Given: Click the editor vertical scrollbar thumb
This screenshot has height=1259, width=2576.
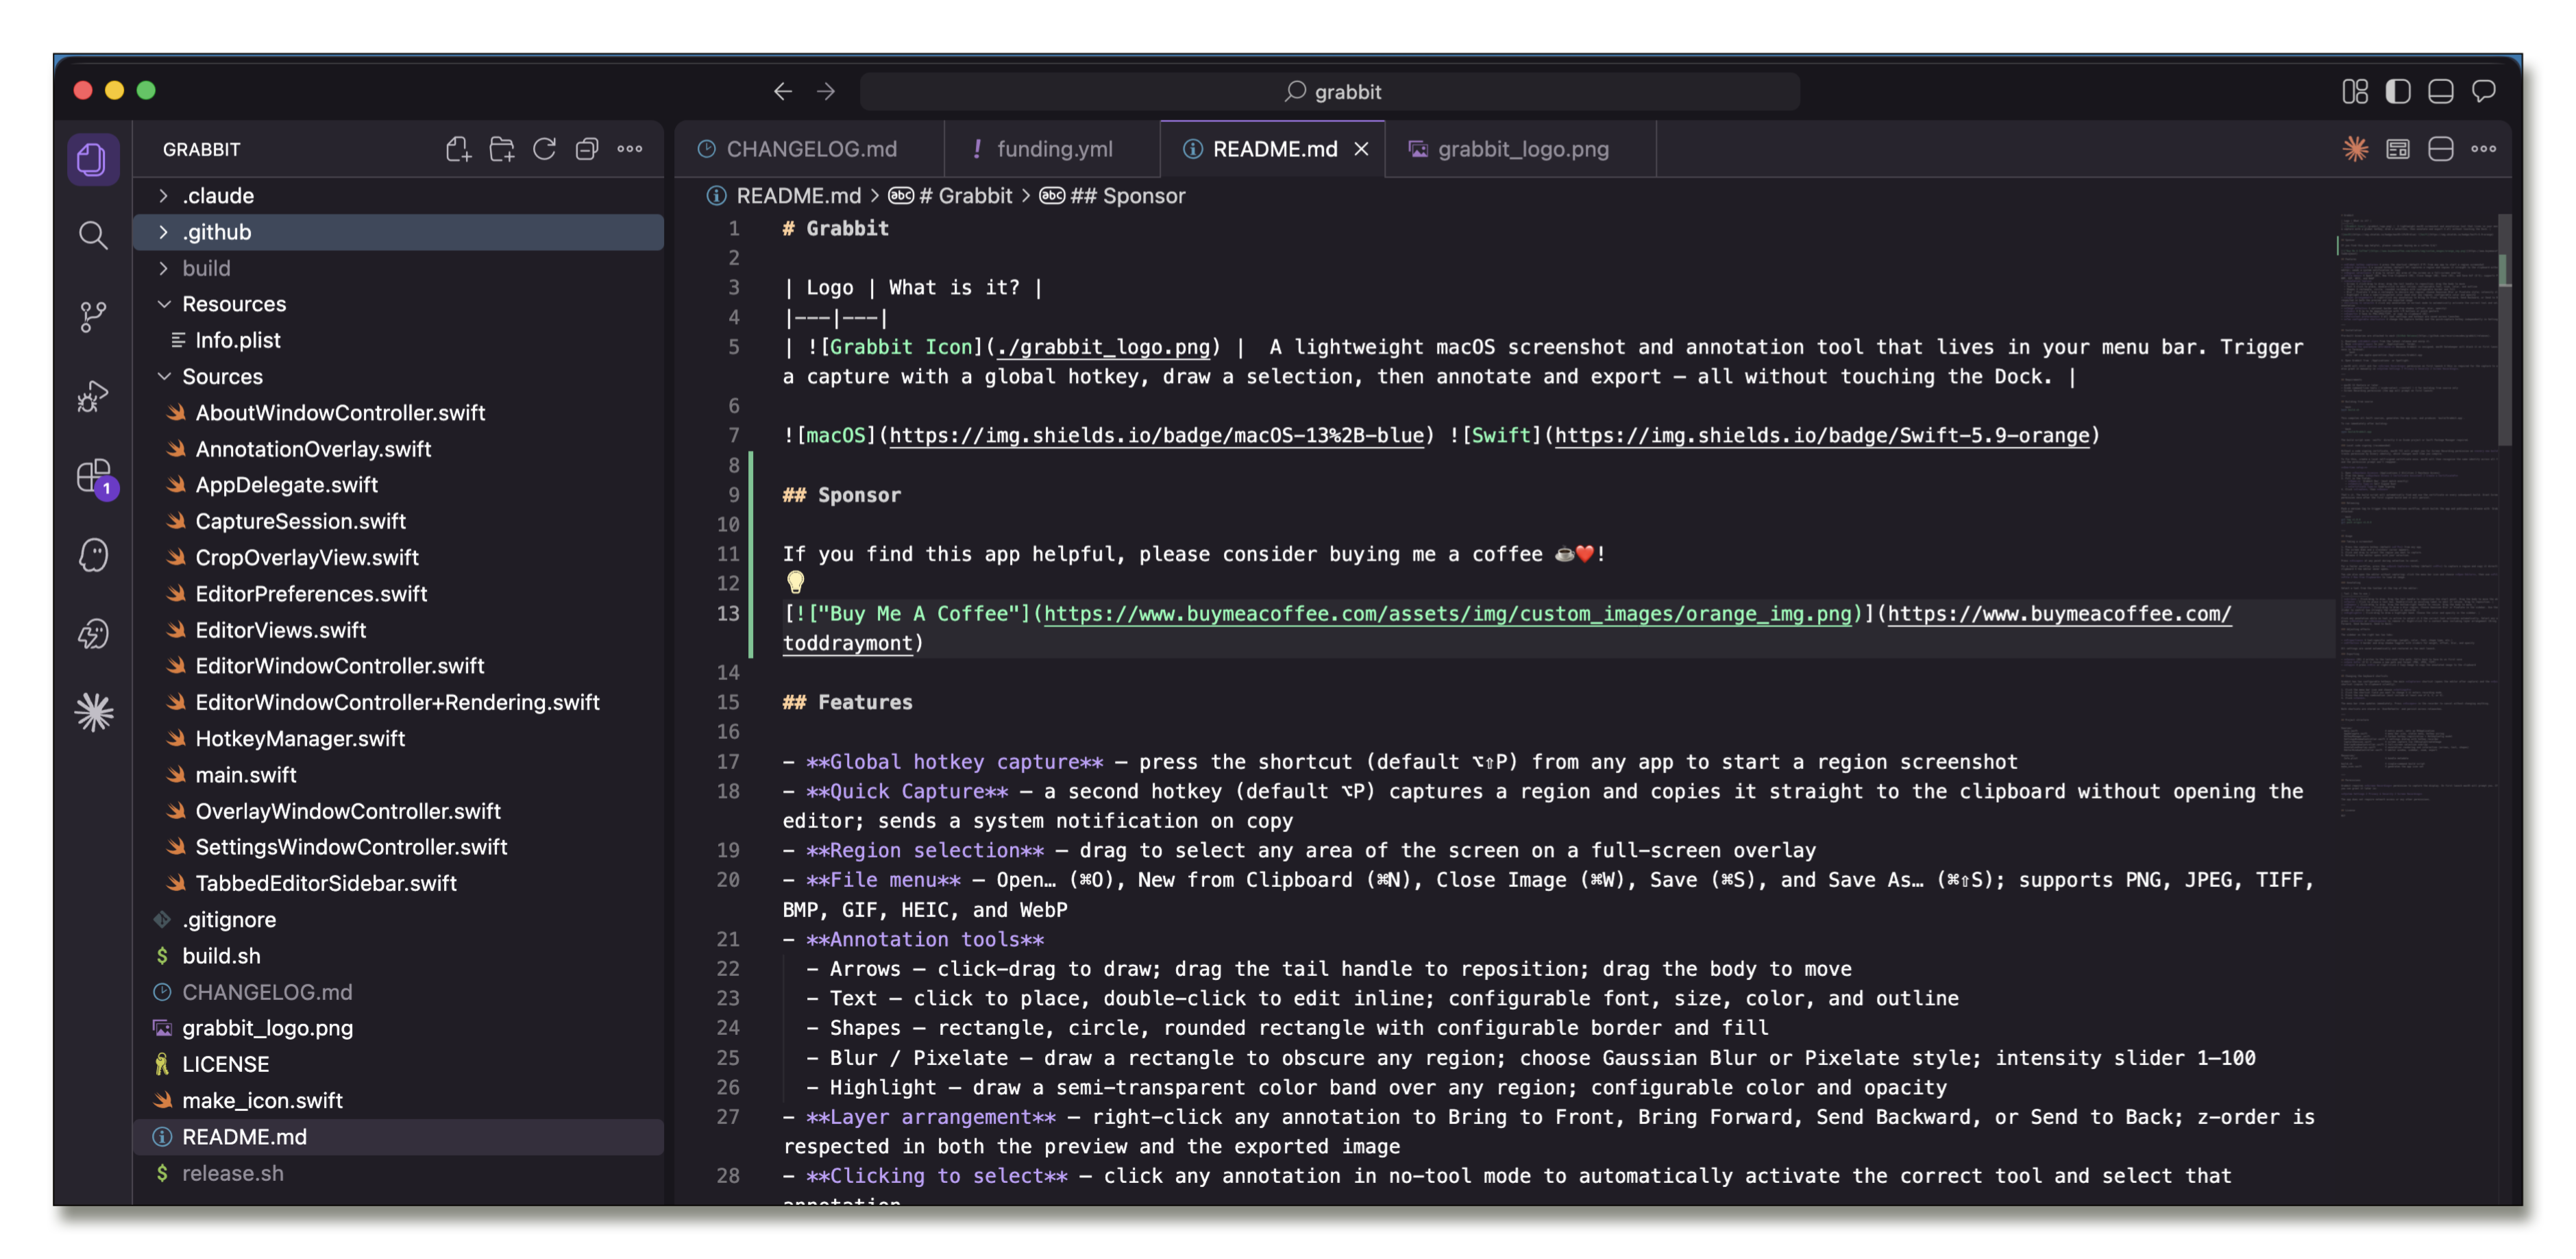Looking at the screenshot, I should [x=2504, y=330].
